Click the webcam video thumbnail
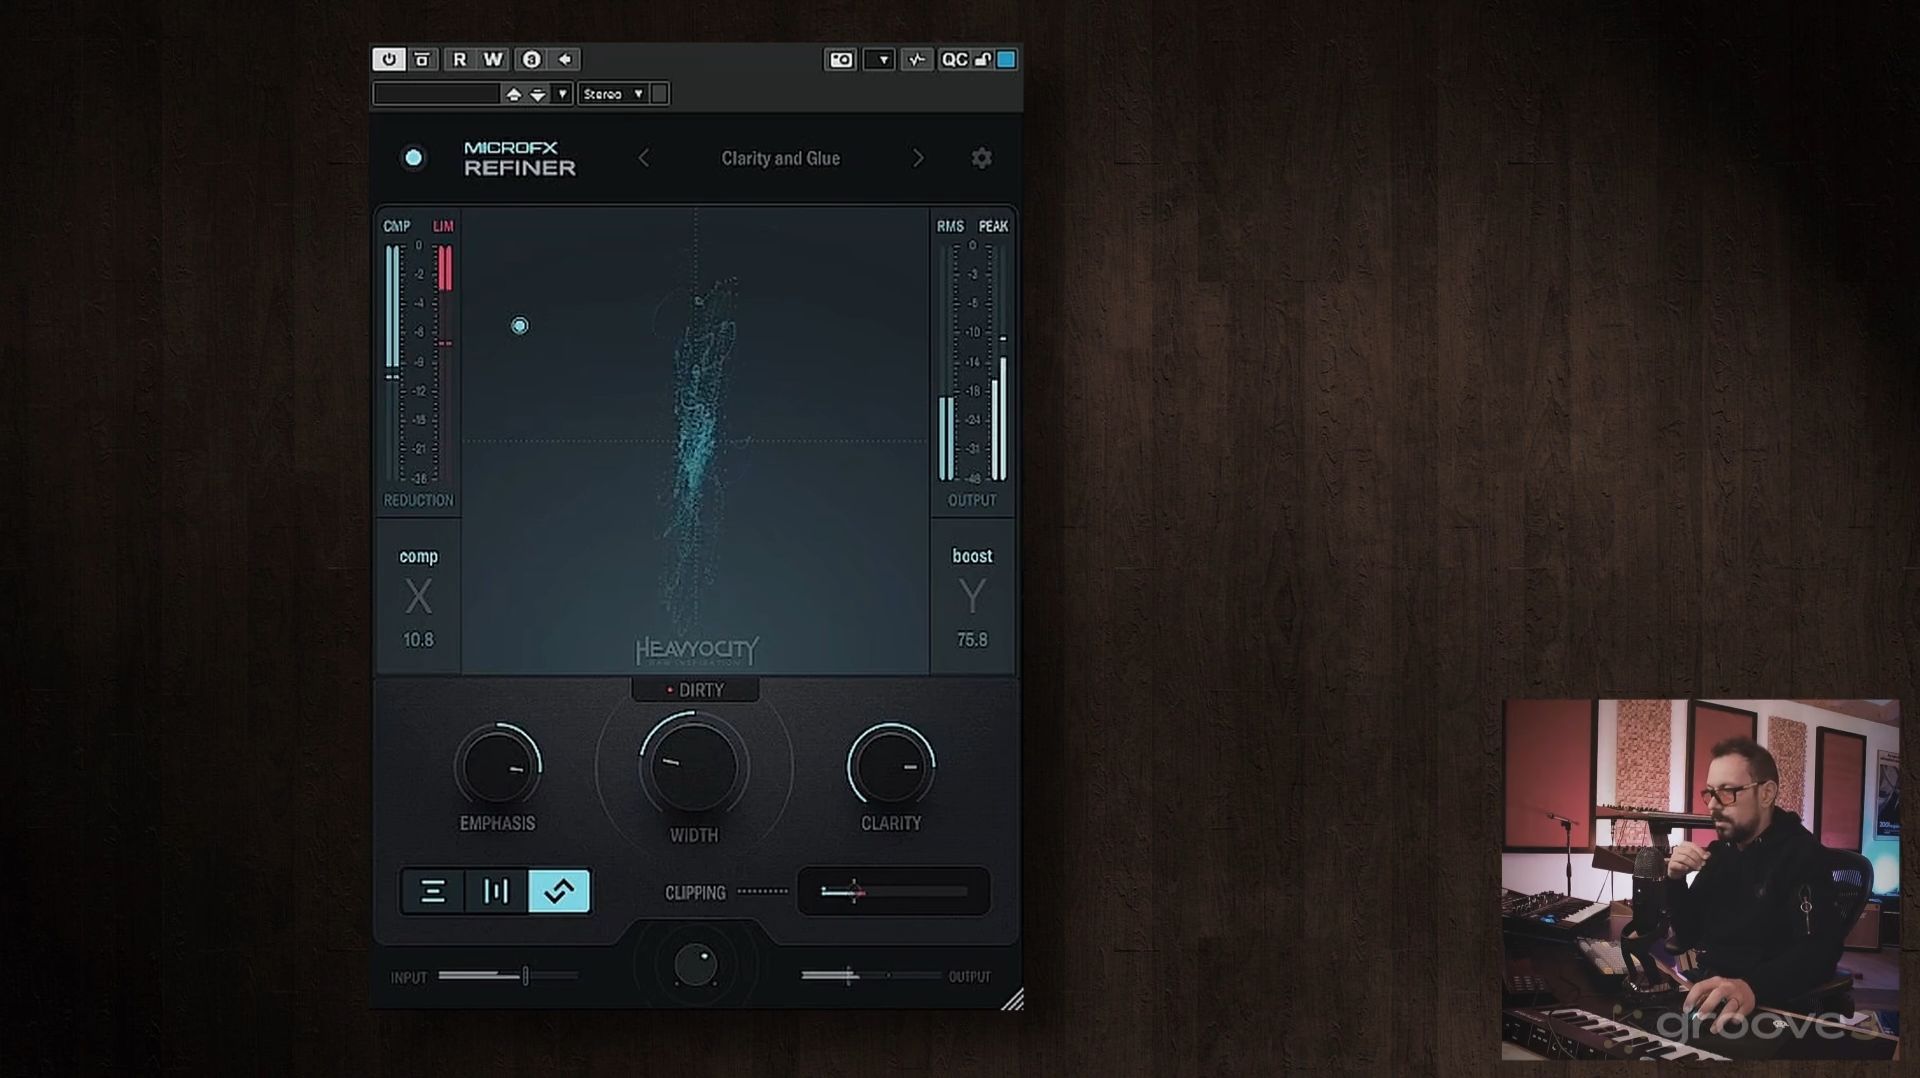The height and width of the screenshot is (1078, 1920). pos(1700,880)
